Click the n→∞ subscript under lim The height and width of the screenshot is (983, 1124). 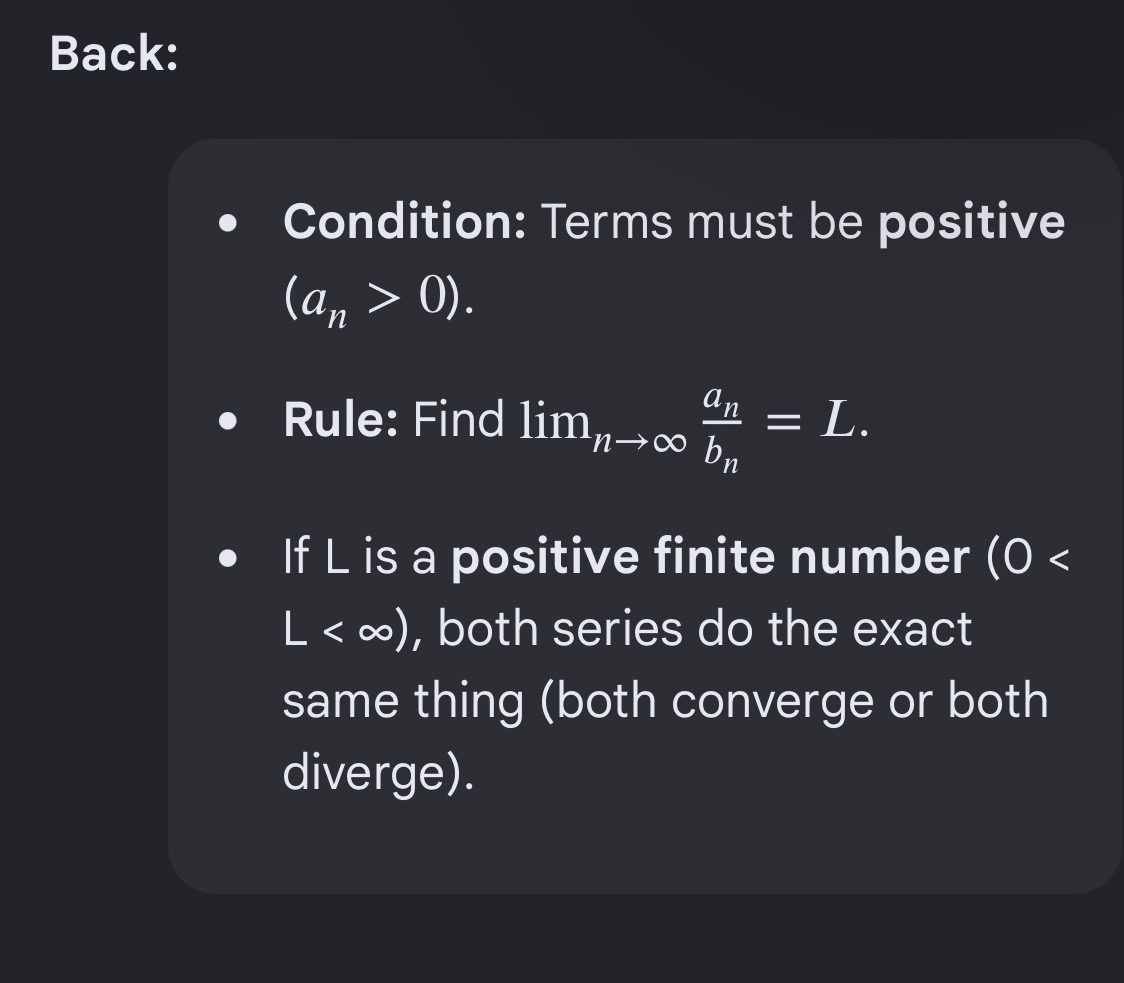pos(639,442)
